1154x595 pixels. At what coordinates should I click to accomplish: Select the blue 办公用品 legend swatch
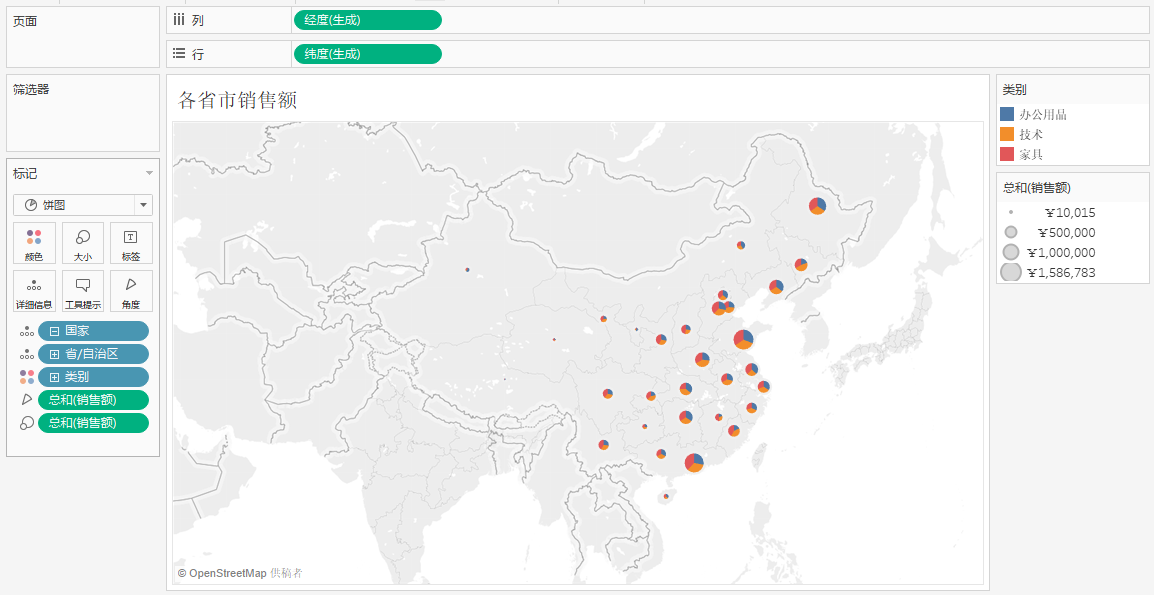(1007, 114)
